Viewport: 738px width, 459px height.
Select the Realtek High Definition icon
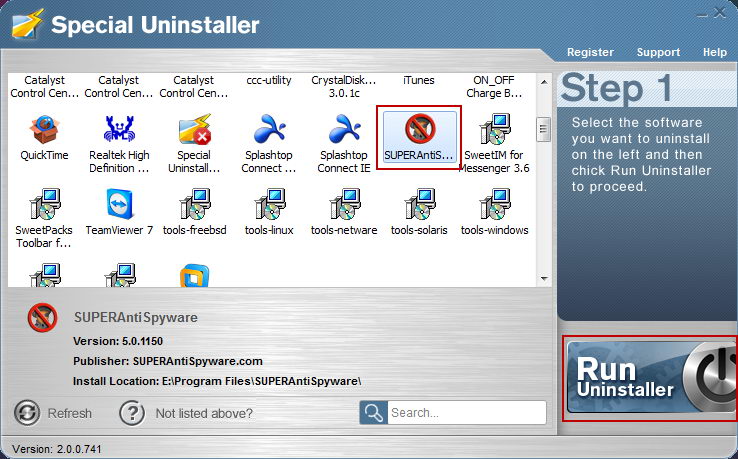[119, 129]
